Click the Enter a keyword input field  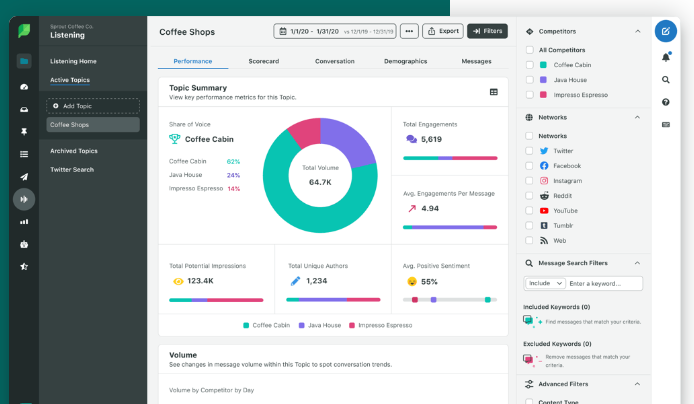click(x=604, y=283)
